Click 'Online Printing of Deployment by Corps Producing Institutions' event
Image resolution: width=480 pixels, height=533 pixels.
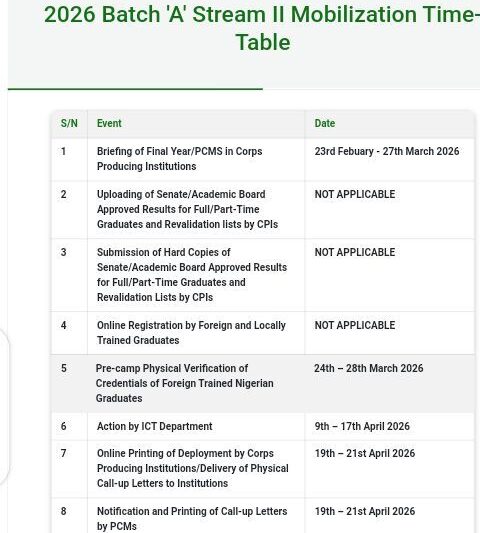click(x=193, y=468)
